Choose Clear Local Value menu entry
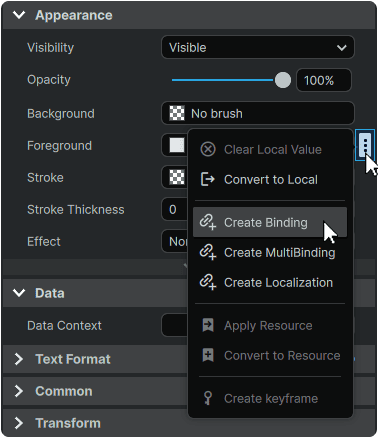Image resolution: width=378 pixels, height=438 pixels. pos(270,149)
